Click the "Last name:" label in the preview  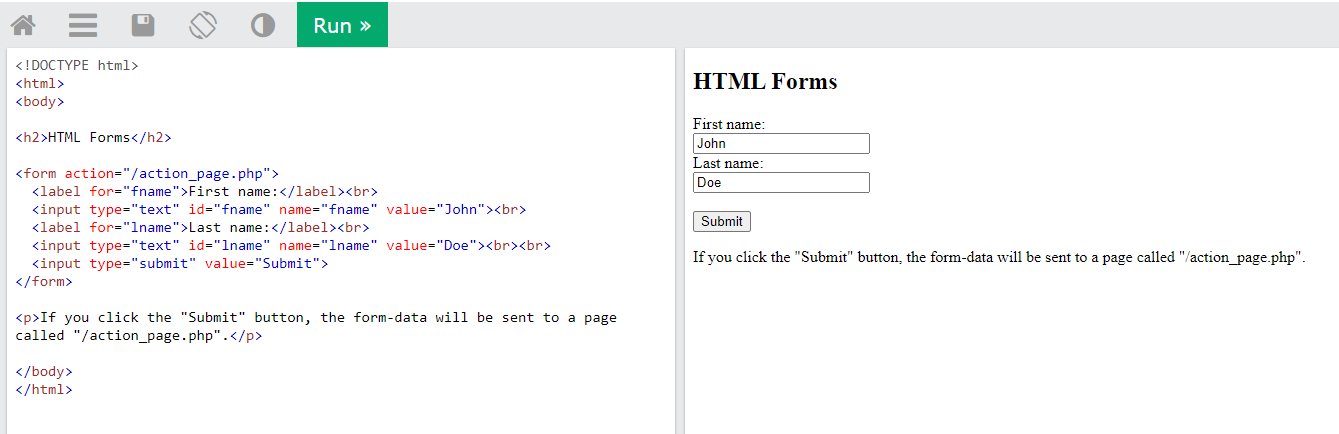pyautogui.click(x=728, y=163)
